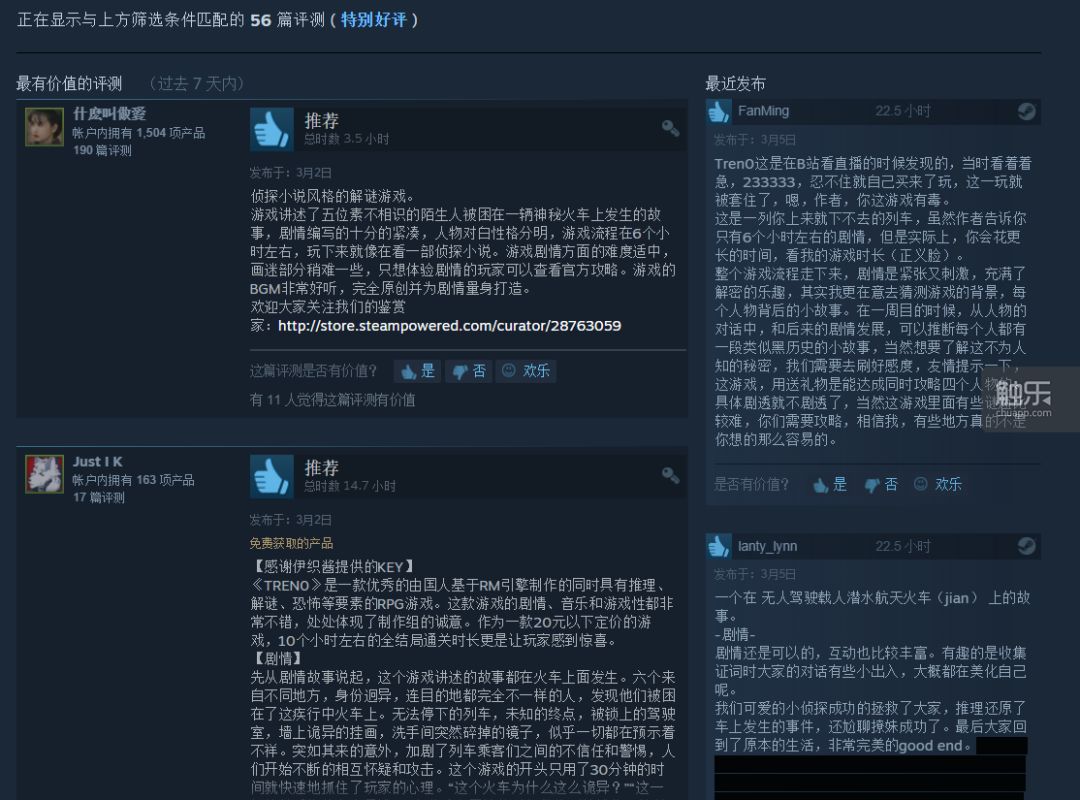Vote 是 on 什麽叫傲娇 review
This screenshot has width=1080, height=800.
pos(419,371)
